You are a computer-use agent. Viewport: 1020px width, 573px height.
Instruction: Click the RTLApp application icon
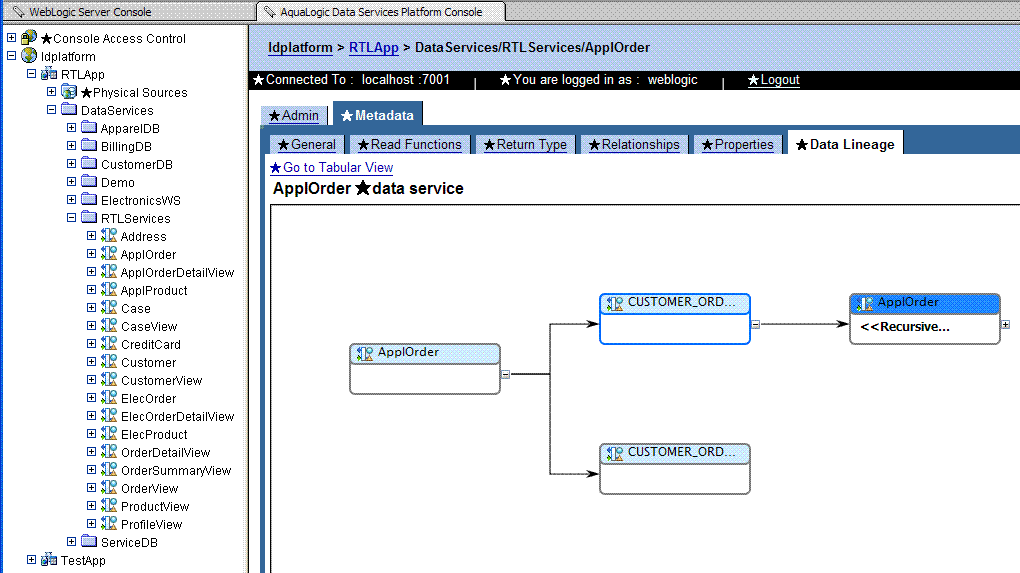tap(49, 74)
